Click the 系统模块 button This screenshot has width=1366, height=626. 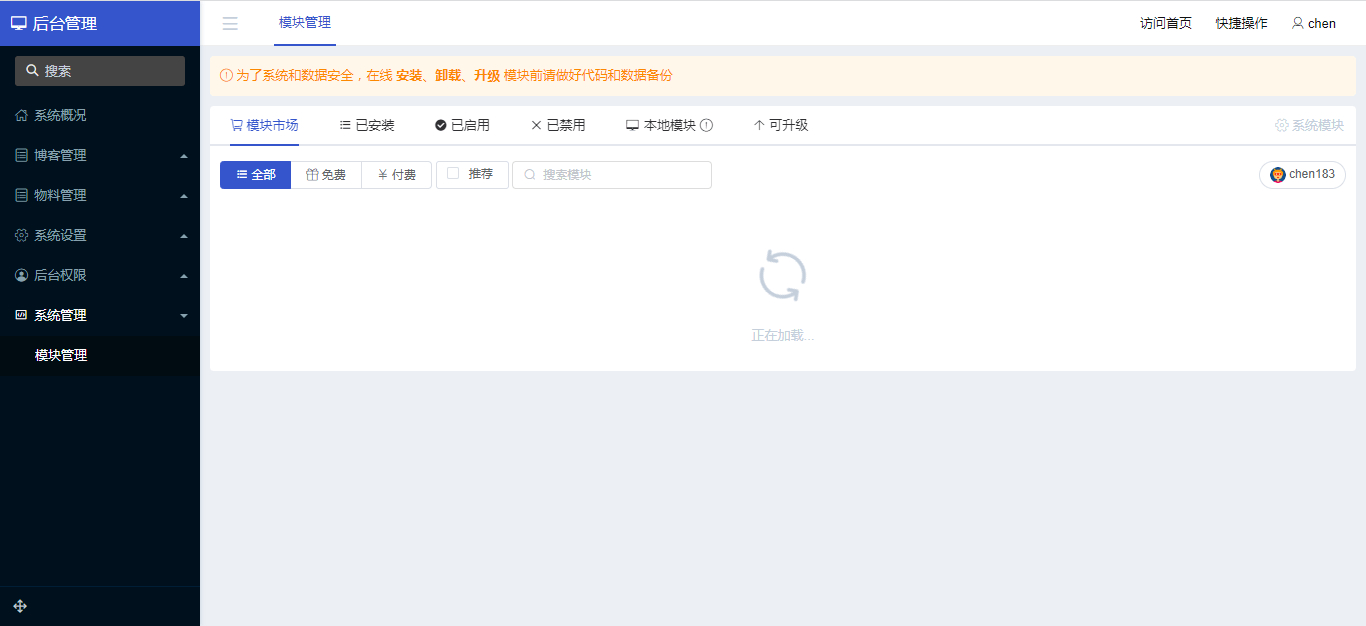pyautogui.click(x=1309, y=125)
